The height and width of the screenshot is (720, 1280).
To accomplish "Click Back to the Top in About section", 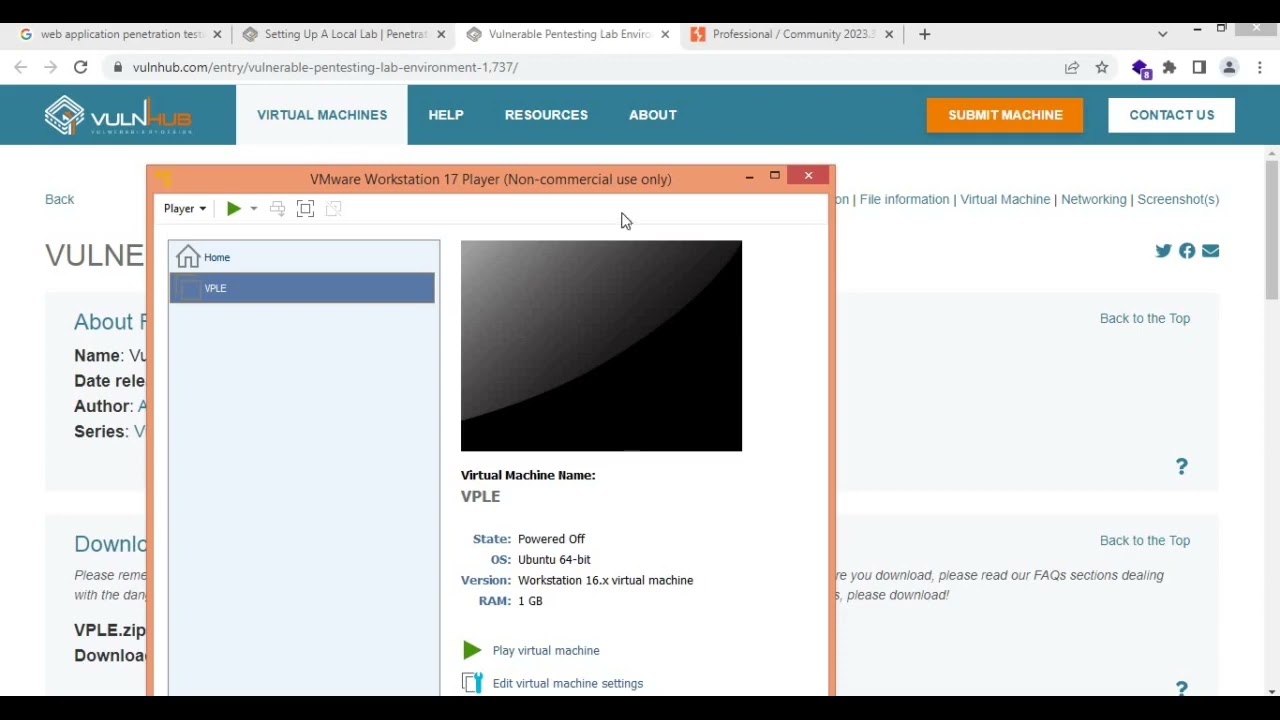I will coord(1145,318).
